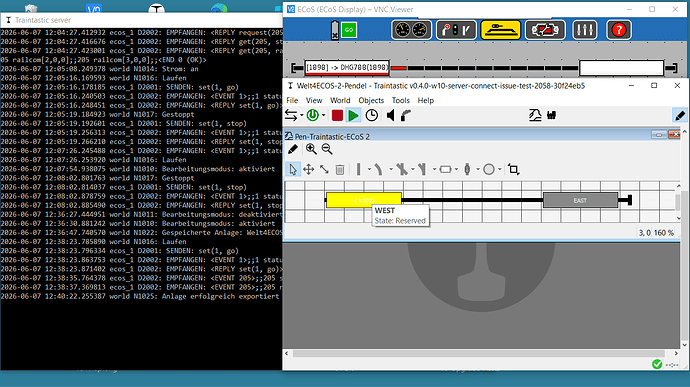Expand the block tool dropdown arrow
Viewport: 690px width, 387px height.
pos(456,169)
